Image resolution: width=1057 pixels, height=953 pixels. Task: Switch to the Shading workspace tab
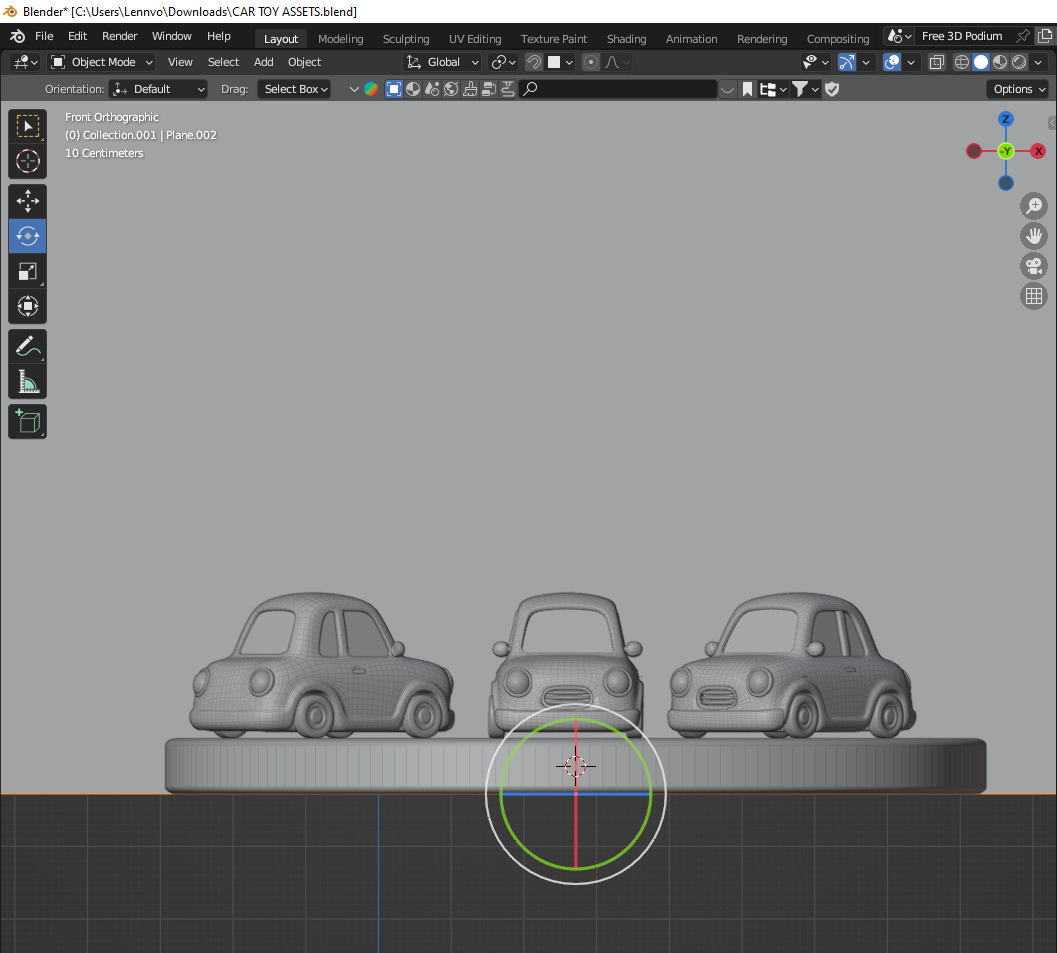[626, 39]
